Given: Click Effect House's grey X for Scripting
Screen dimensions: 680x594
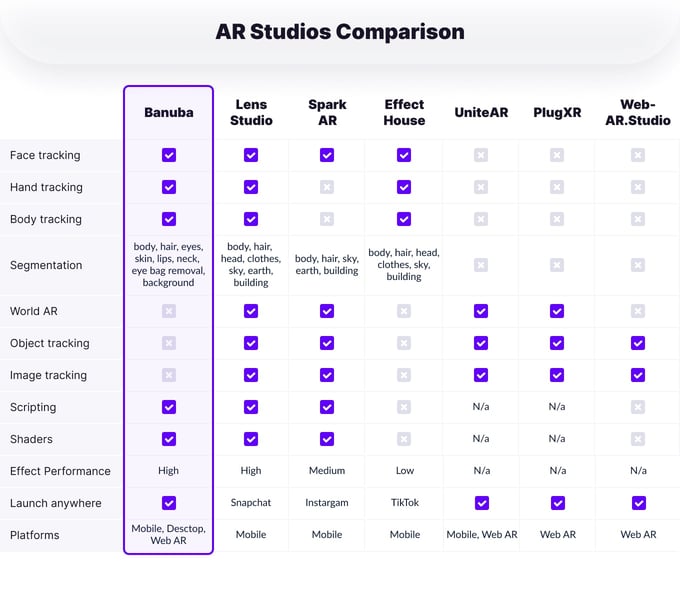Looking at the screenshot, I should [404, 407].
